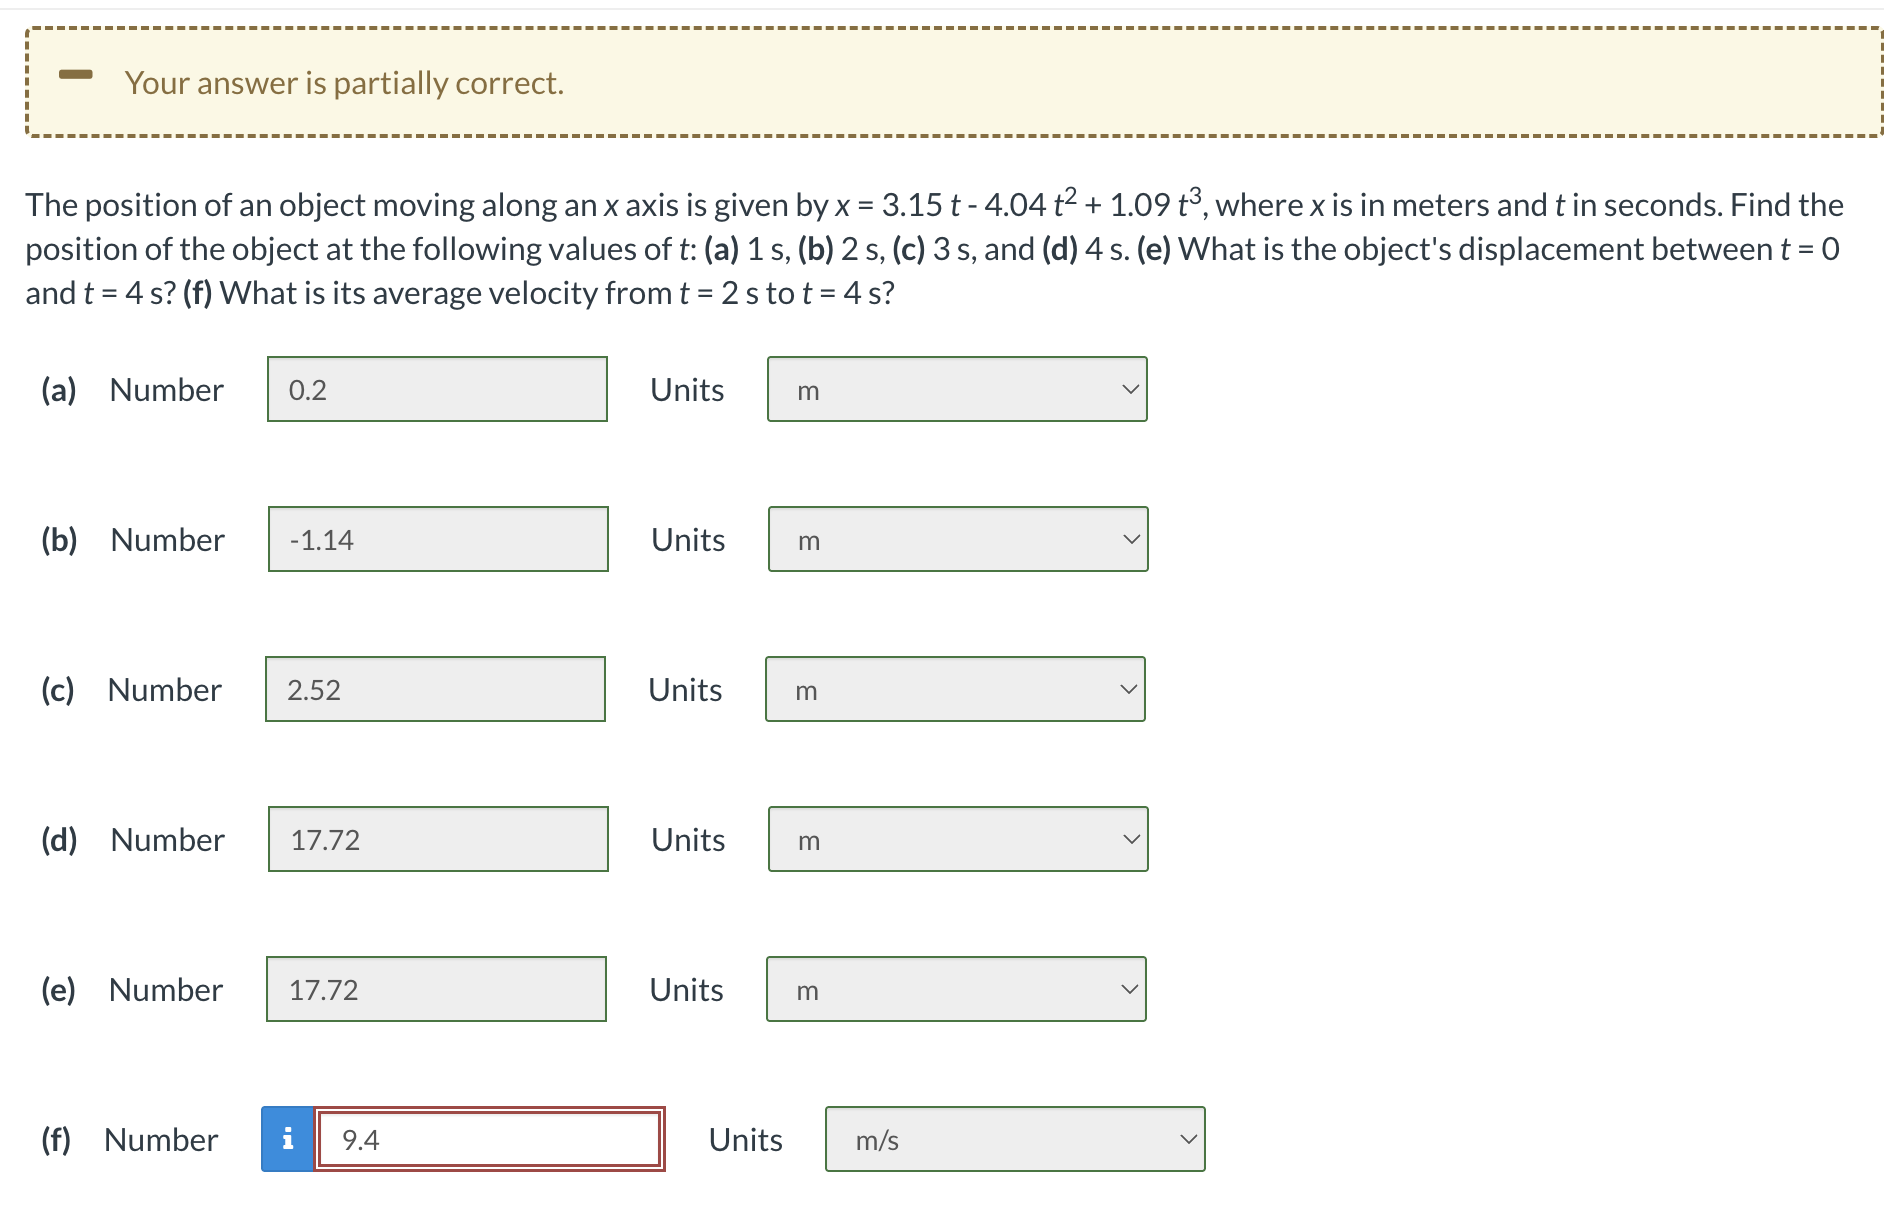Screen dimensions: 1884x1220
Task: Open the m/s units dropdown for part (f)
Action: (1015, 1139)
